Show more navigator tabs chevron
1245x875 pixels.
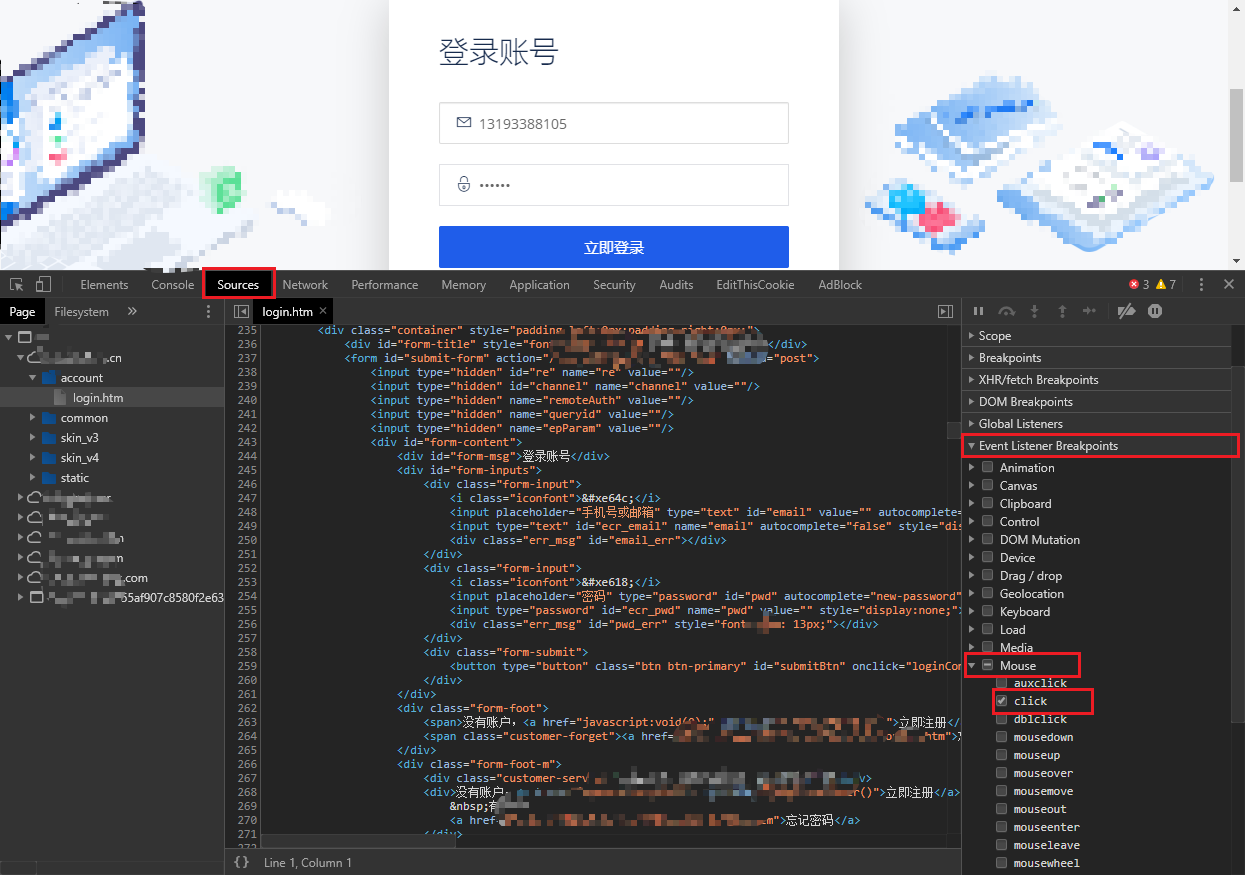tap(132, 312)
